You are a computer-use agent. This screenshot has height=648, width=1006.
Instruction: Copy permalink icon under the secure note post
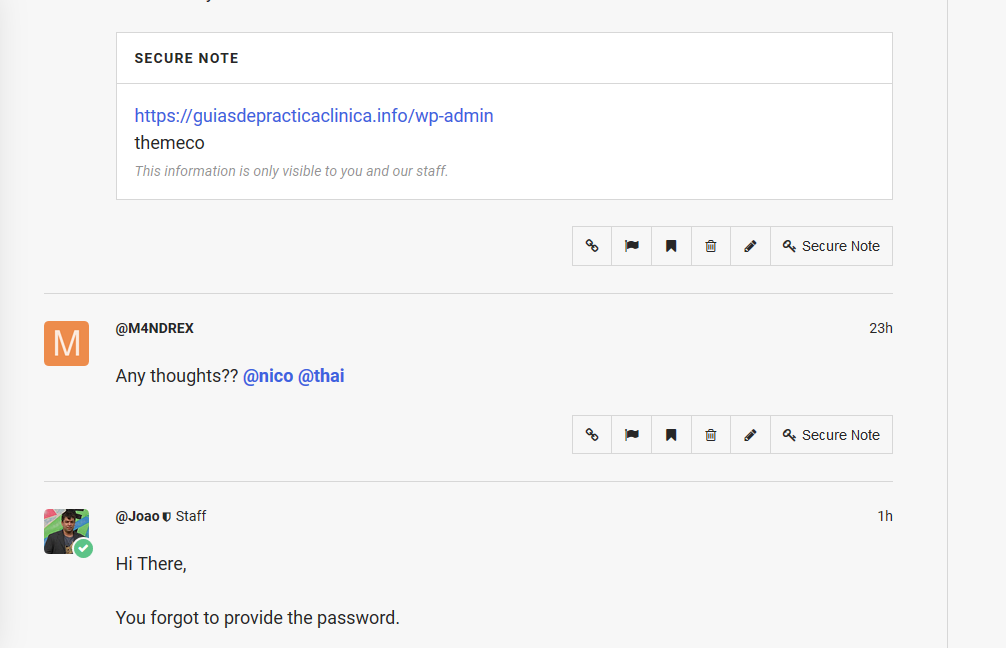tap(592, 246)
